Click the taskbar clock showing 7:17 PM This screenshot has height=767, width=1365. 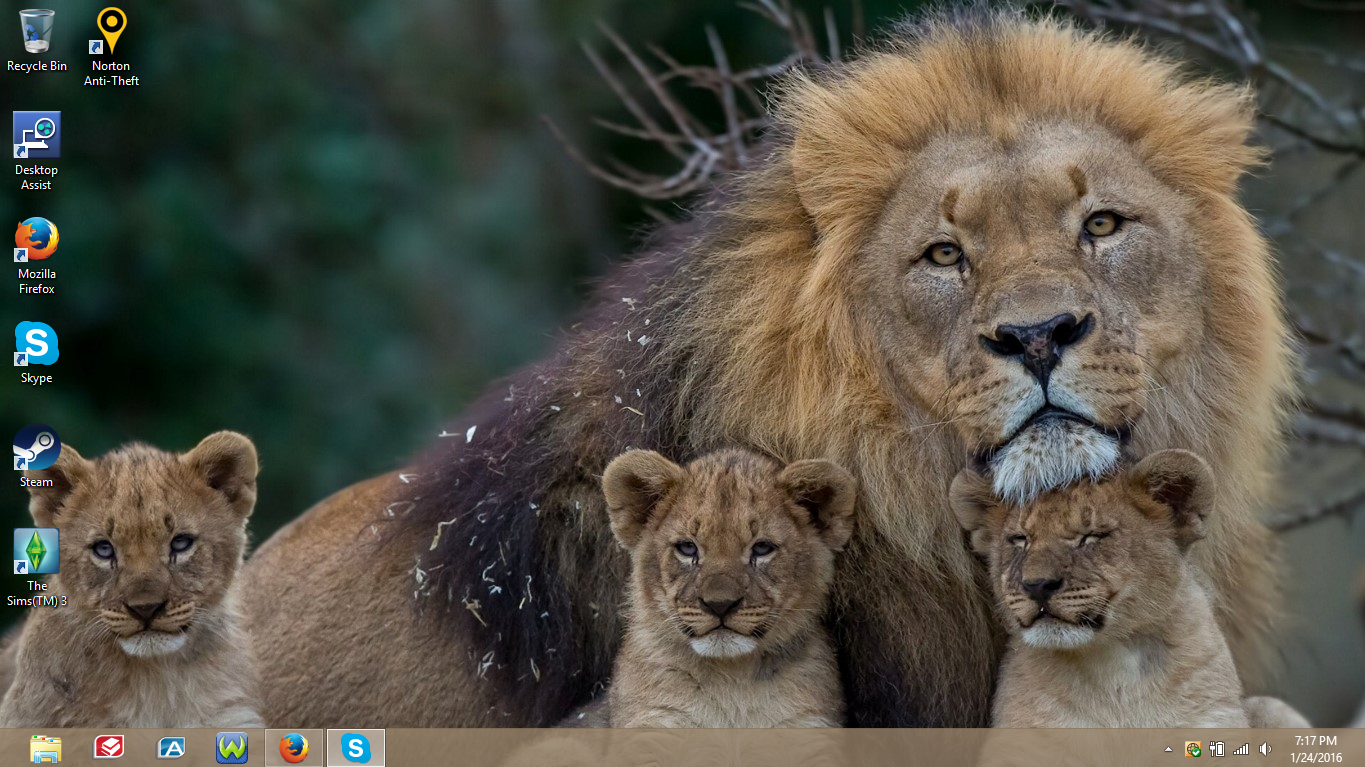click(x=1316, y=749)
